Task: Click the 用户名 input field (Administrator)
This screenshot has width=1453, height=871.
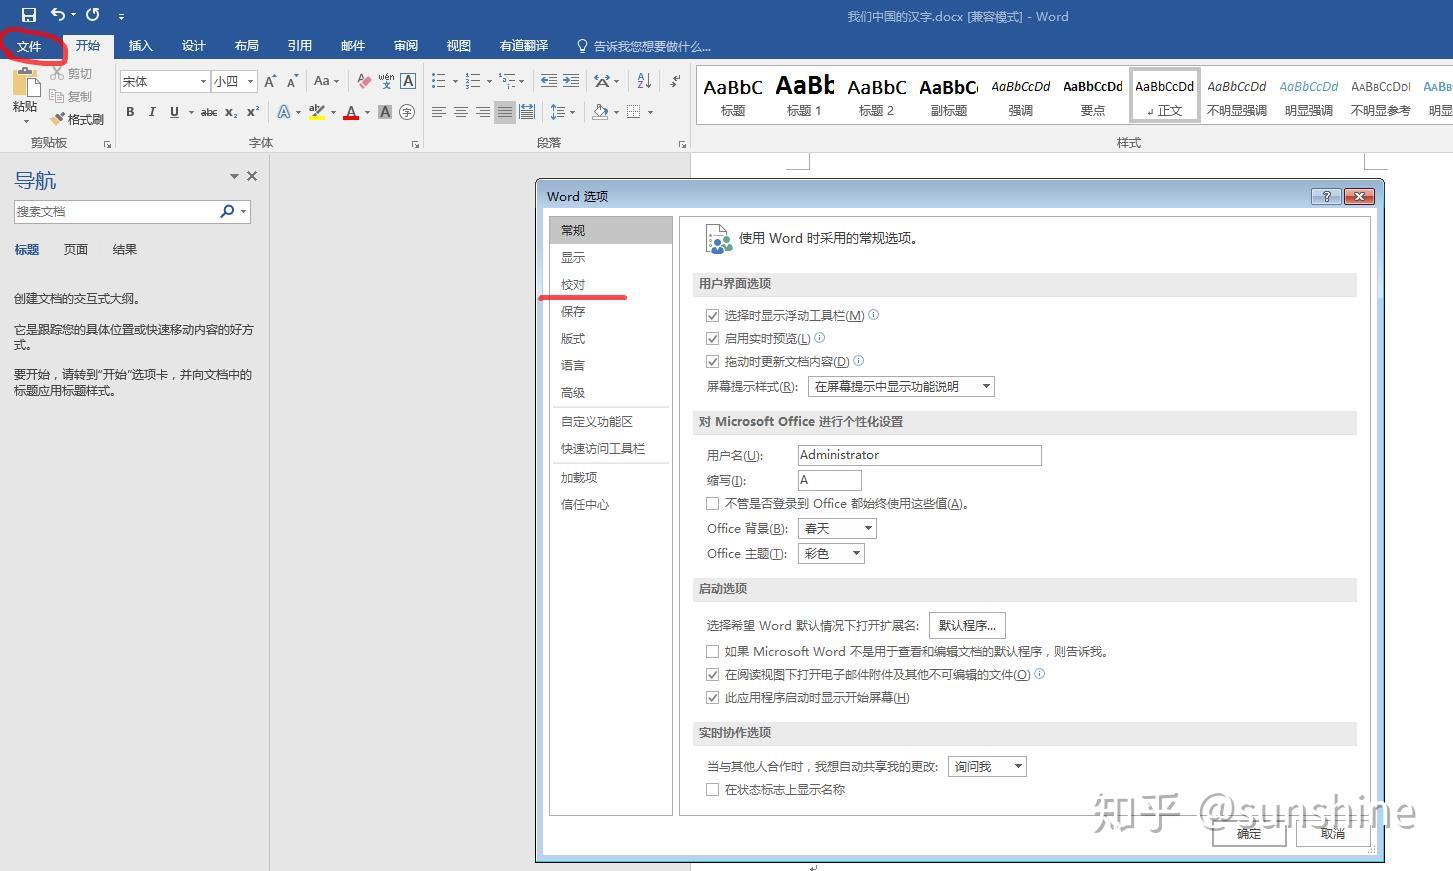Action: (920, 455)
